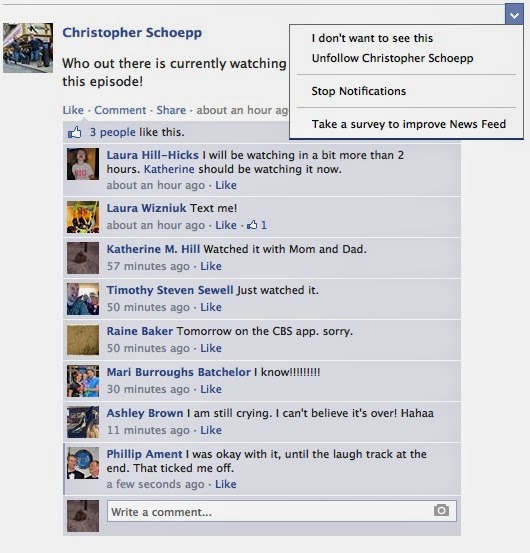530x553 pixels.
Task: Open Christopher Schoepp's profile picture
Action: 28,48
